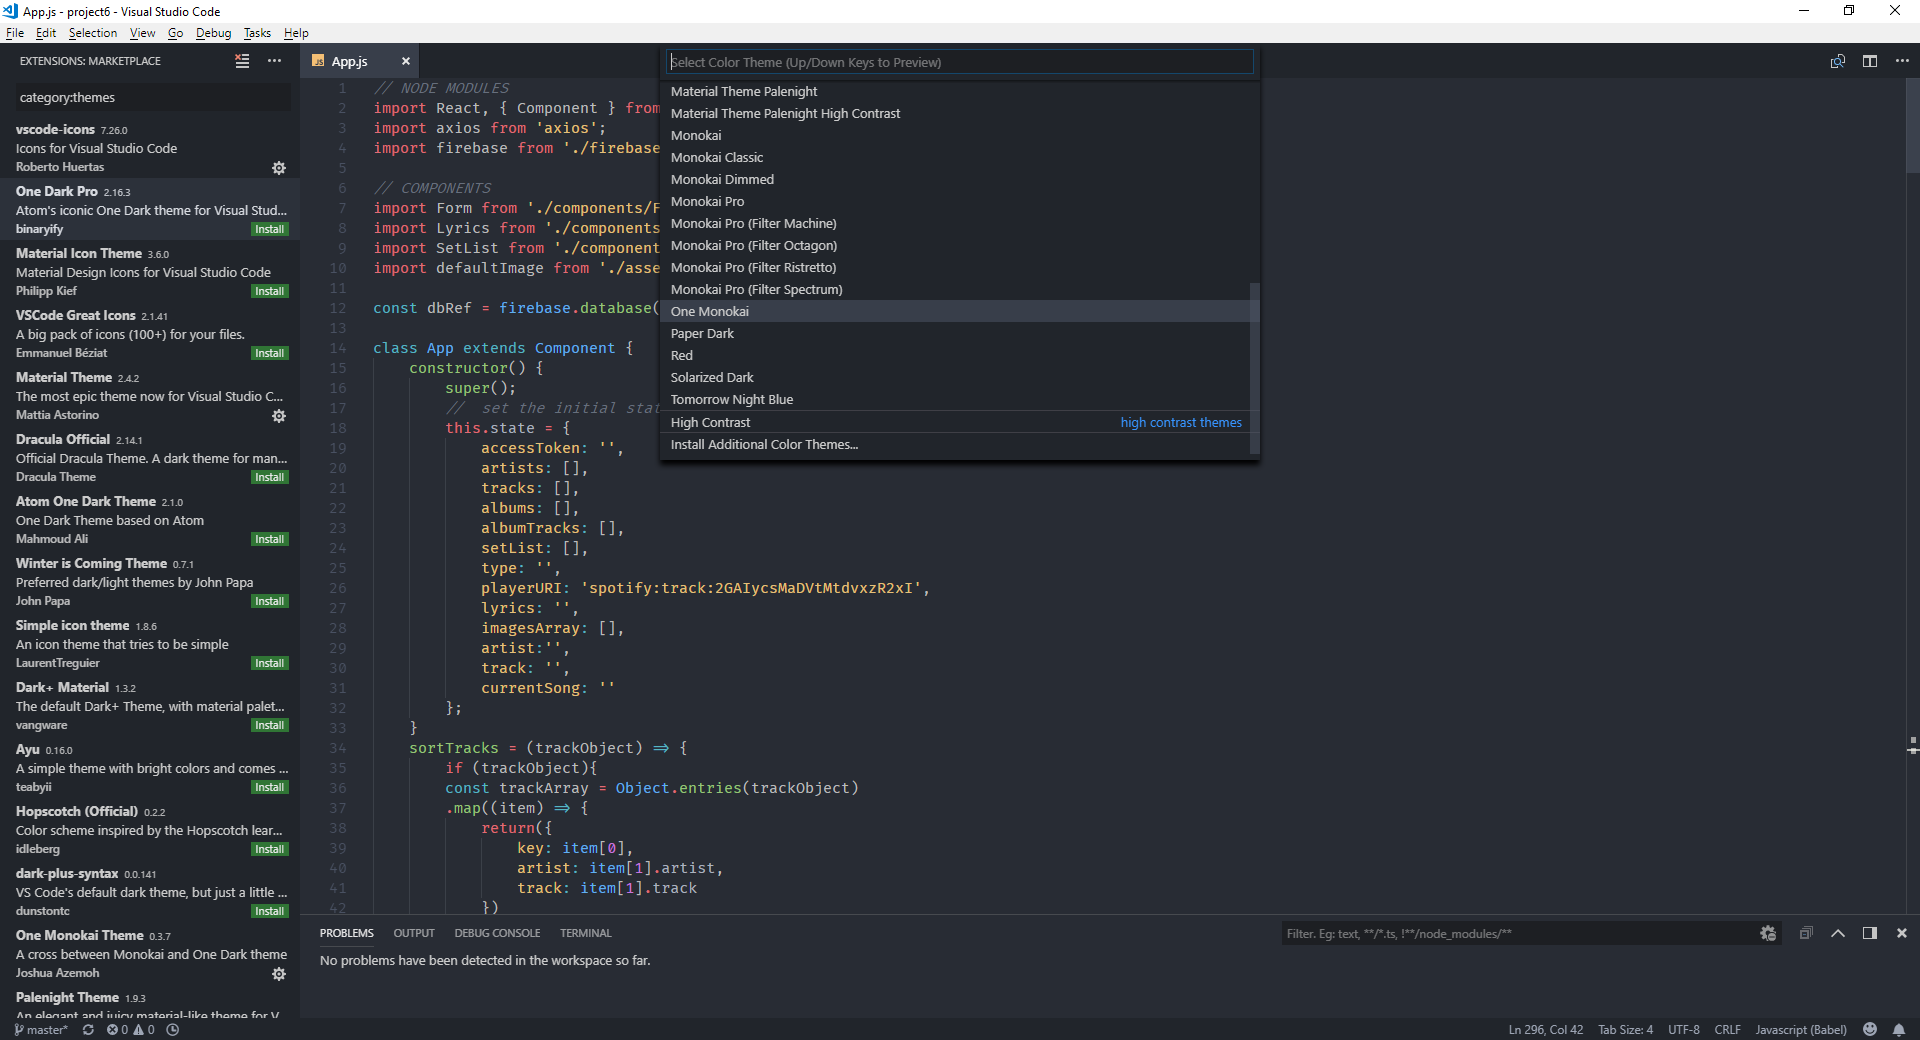Open One Monokai Theme extension settings gear
This screenshot has height=1040, width=1920.
coord(279,974)
